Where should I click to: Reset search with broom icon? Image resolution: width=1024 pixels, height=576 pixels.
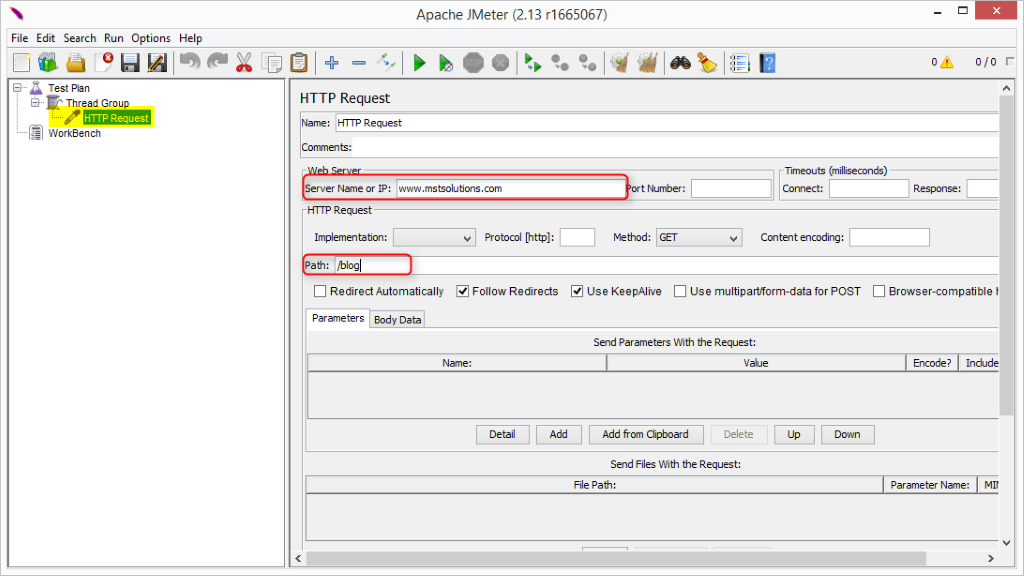click(707, 63)
